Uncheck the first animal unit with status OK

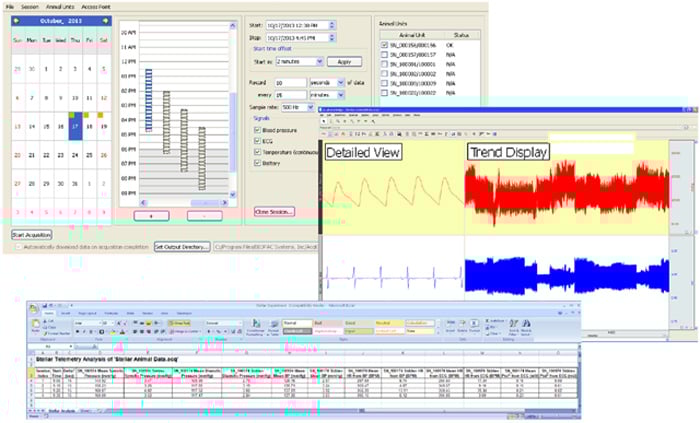click(384, 45)
